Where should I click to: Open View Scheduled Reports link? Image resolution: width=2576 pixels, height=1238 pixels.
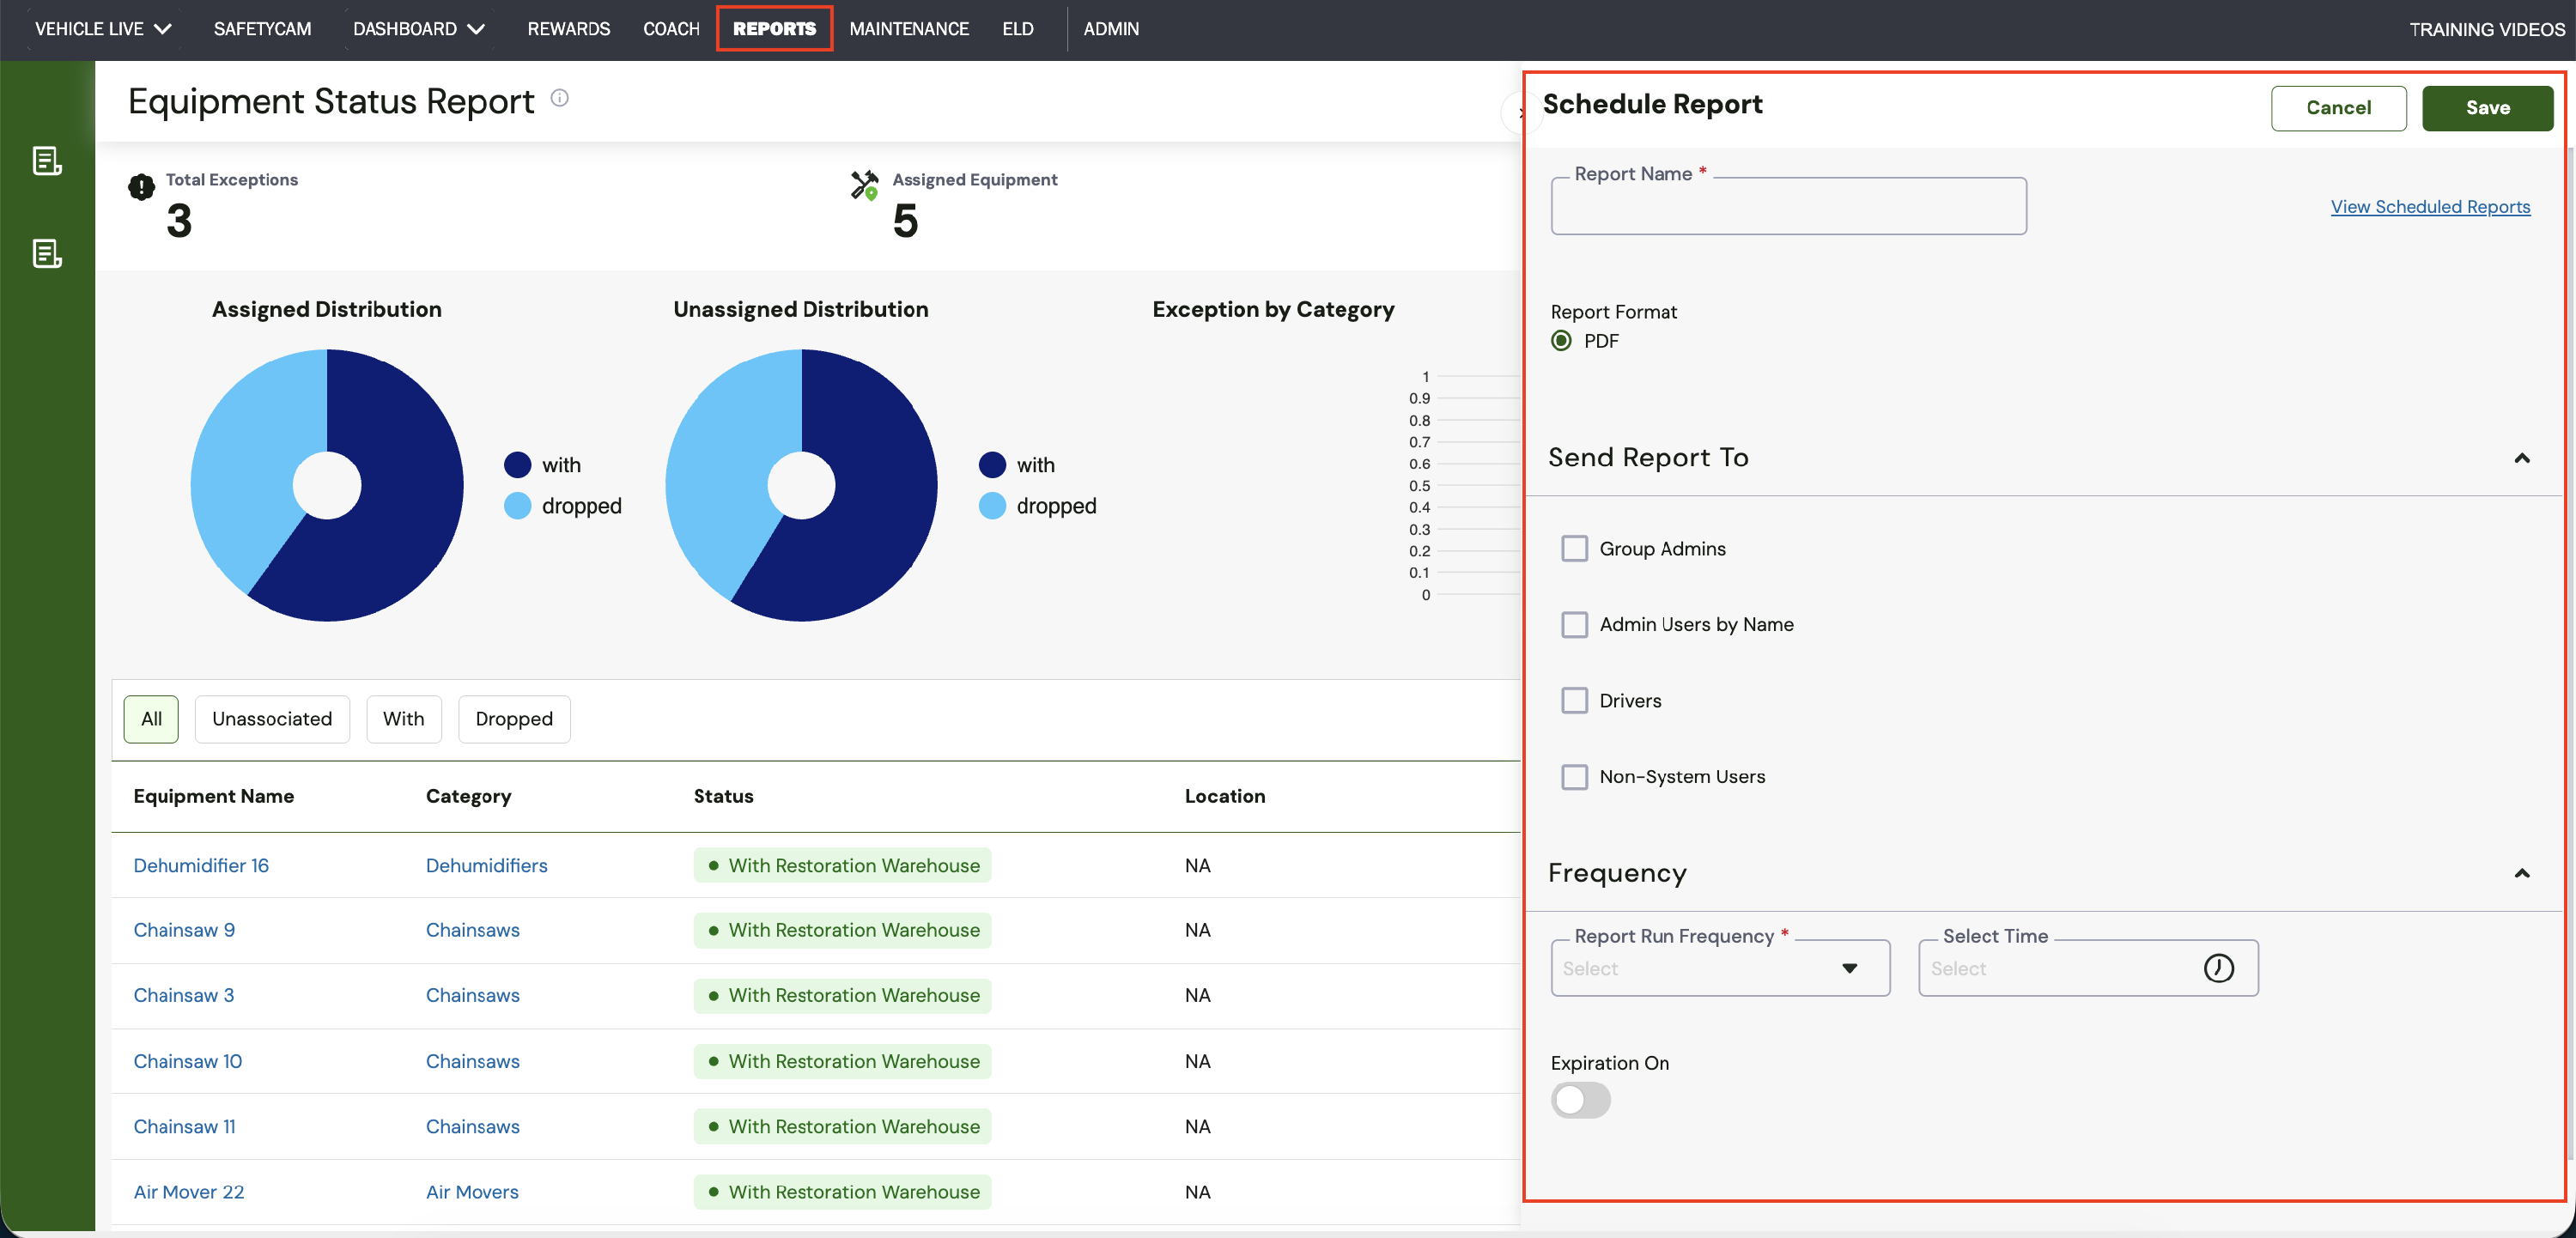2429,207
